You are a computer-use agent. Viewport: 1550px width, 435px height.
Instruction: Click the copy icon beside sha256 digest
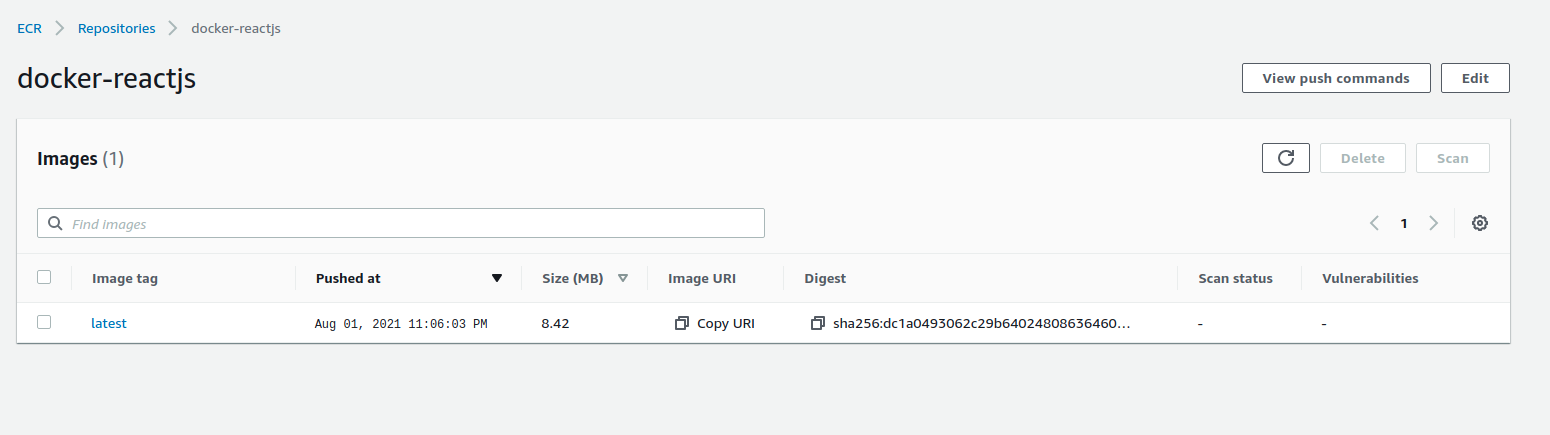(x=818, y=323)
